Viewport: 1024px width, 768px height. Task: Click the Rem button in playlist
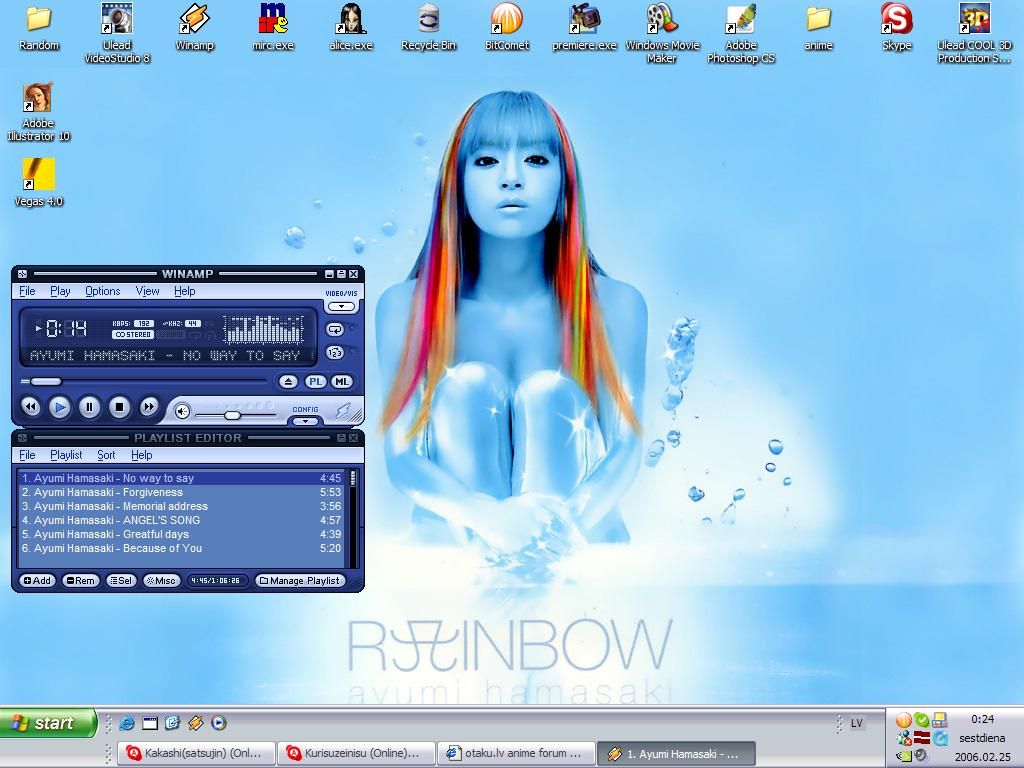pos(80,581)
